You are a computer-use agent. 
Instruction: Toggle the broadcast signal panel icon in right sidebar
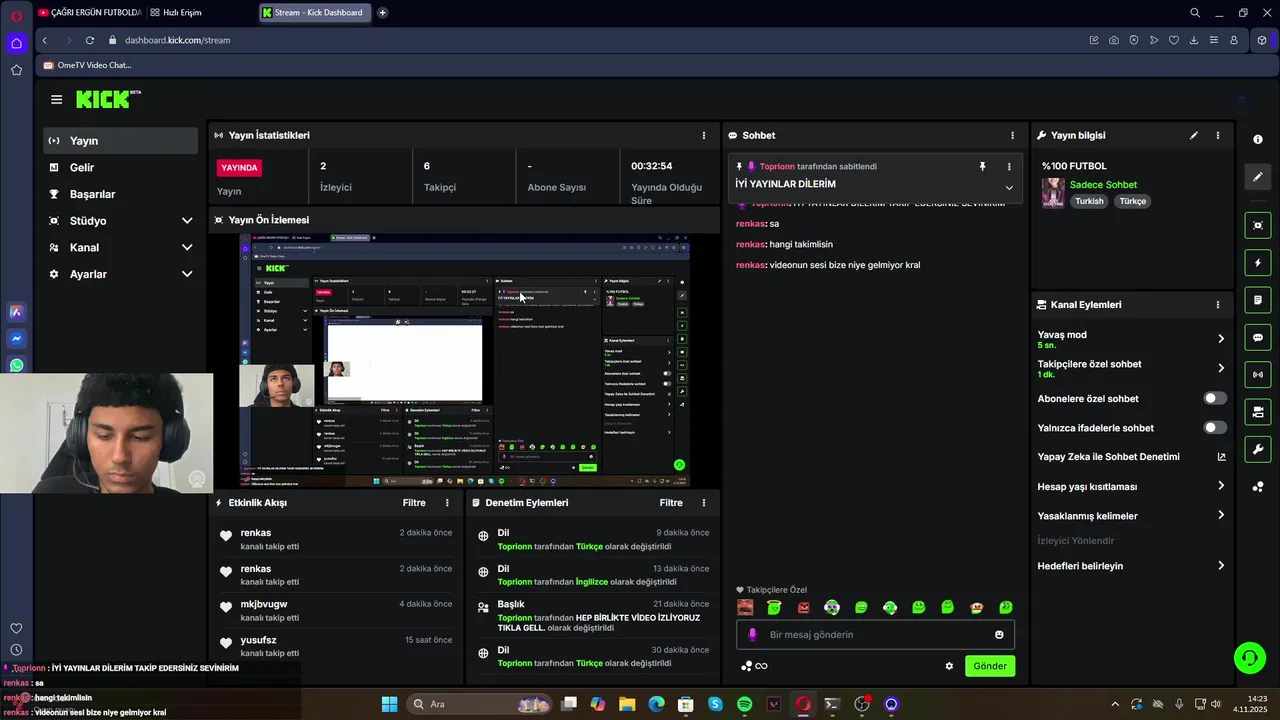pyautogui.click(x=1258, y=375)
